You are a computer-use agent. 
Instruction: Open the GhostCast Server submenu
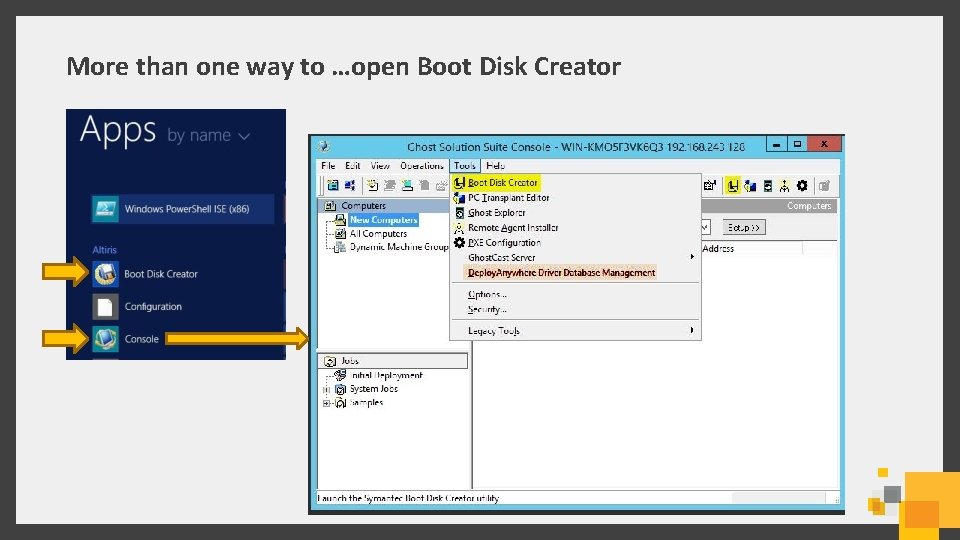[576, 257]
